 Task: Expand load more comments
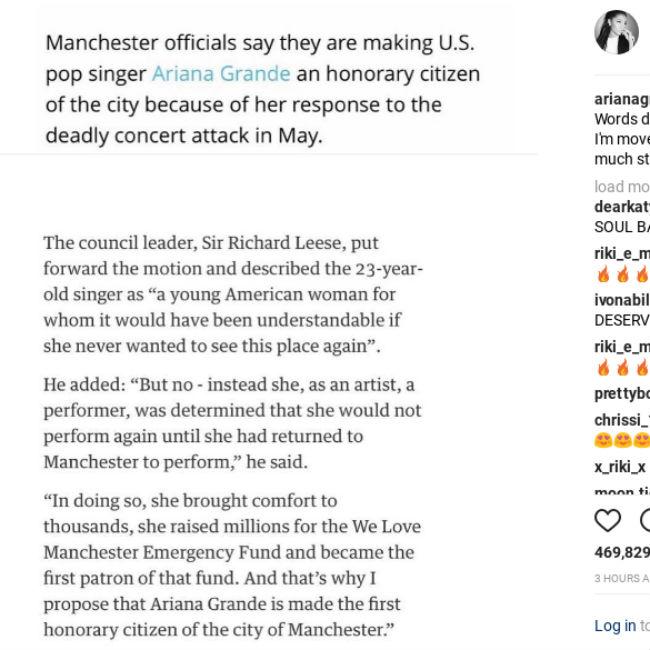(621, 186)
